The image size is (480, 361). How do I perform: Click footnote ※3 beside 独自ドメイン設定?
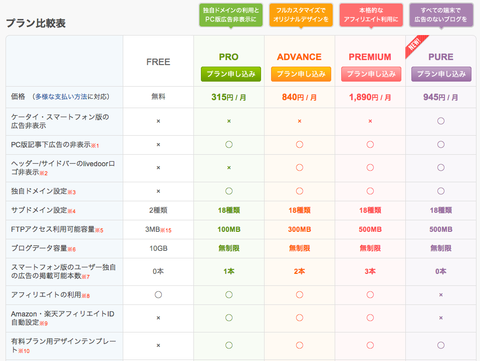pos(72,192)
